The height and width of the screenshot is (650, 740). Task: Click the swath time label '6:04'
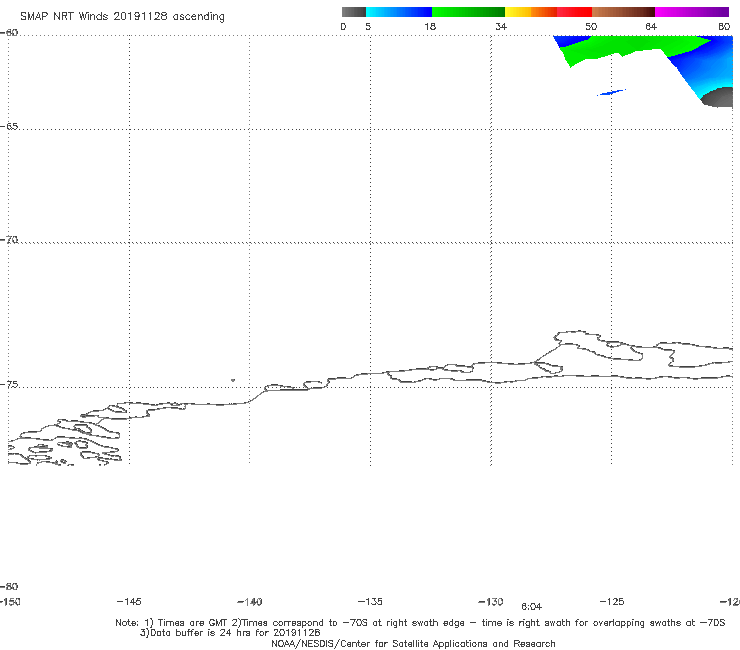point(531,607)
